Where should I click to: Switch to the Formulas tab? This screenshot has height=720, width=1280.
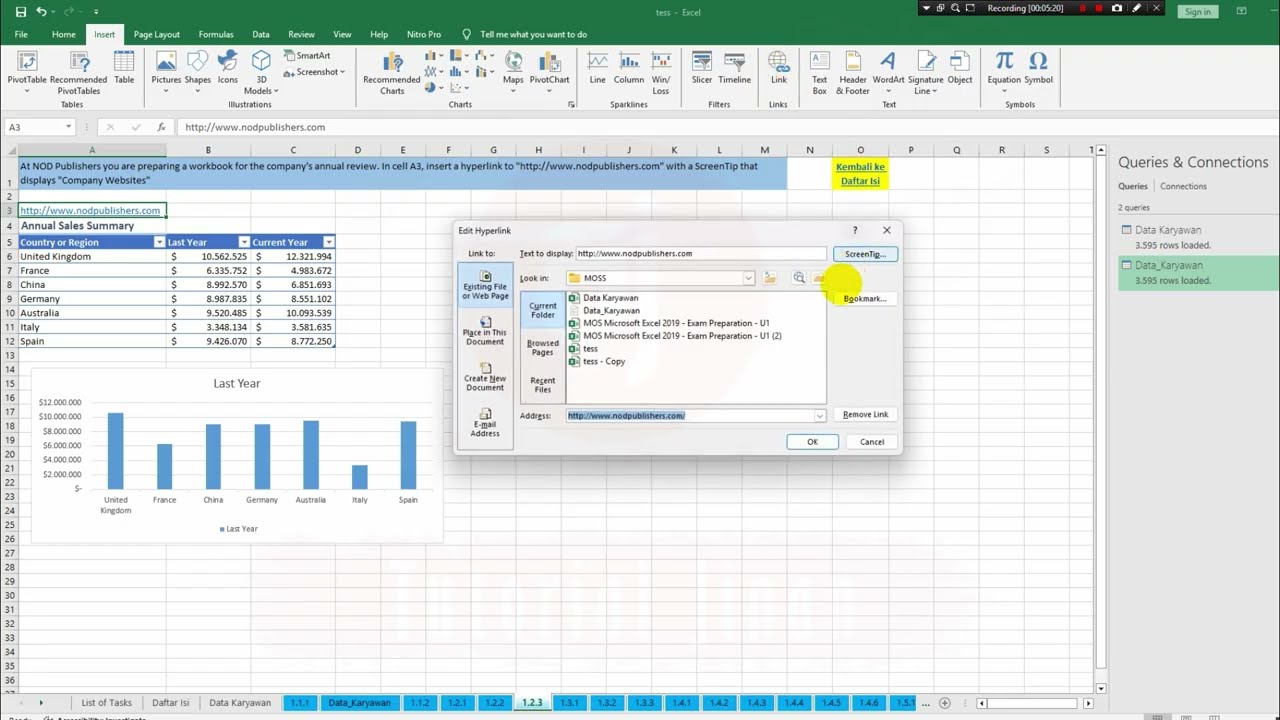pyautogui.click(x=216, y=34)
